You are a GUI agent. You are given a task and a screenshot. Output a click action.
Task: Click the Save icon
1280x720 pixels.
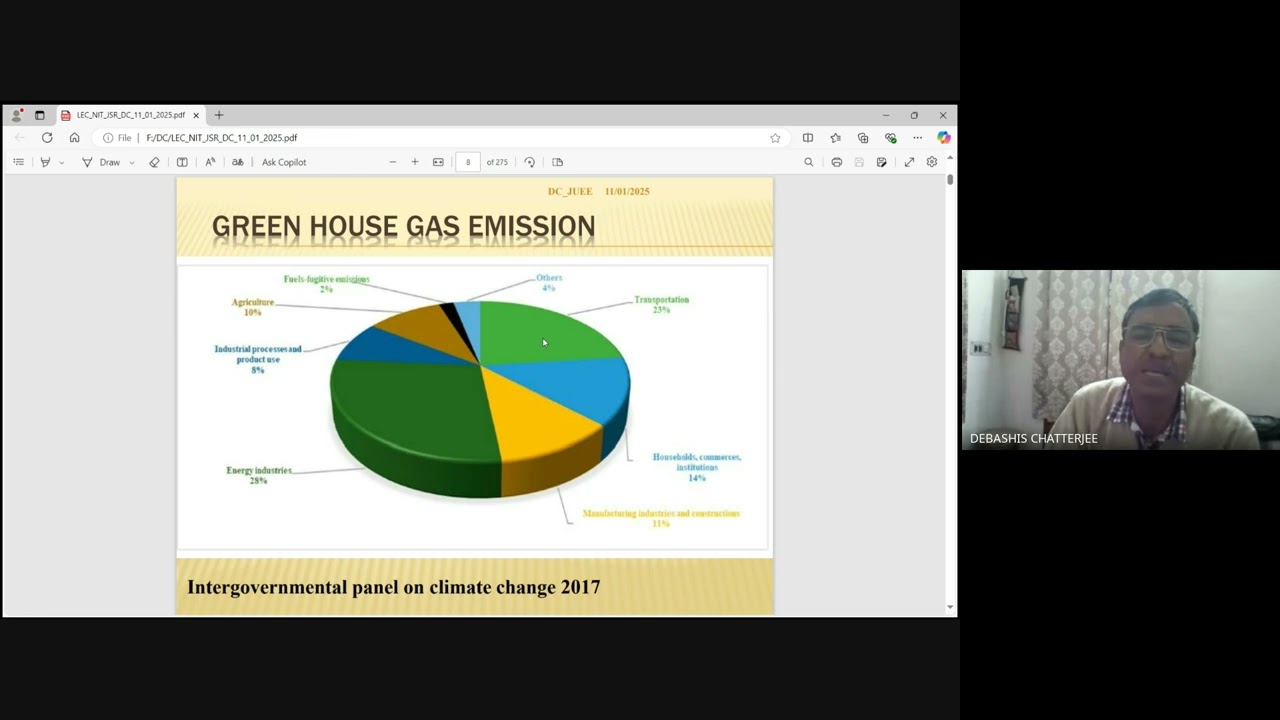point(859,162)
